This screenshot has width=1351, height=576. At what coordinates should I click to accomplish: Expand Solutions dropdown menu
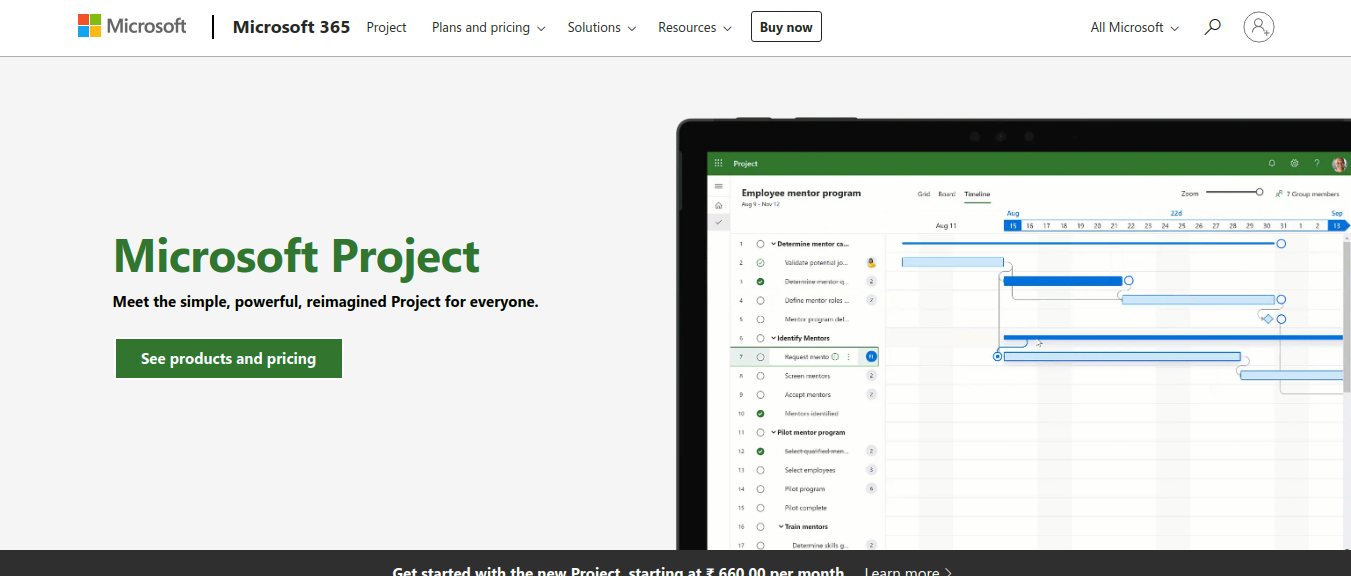(x=602, y=27)
